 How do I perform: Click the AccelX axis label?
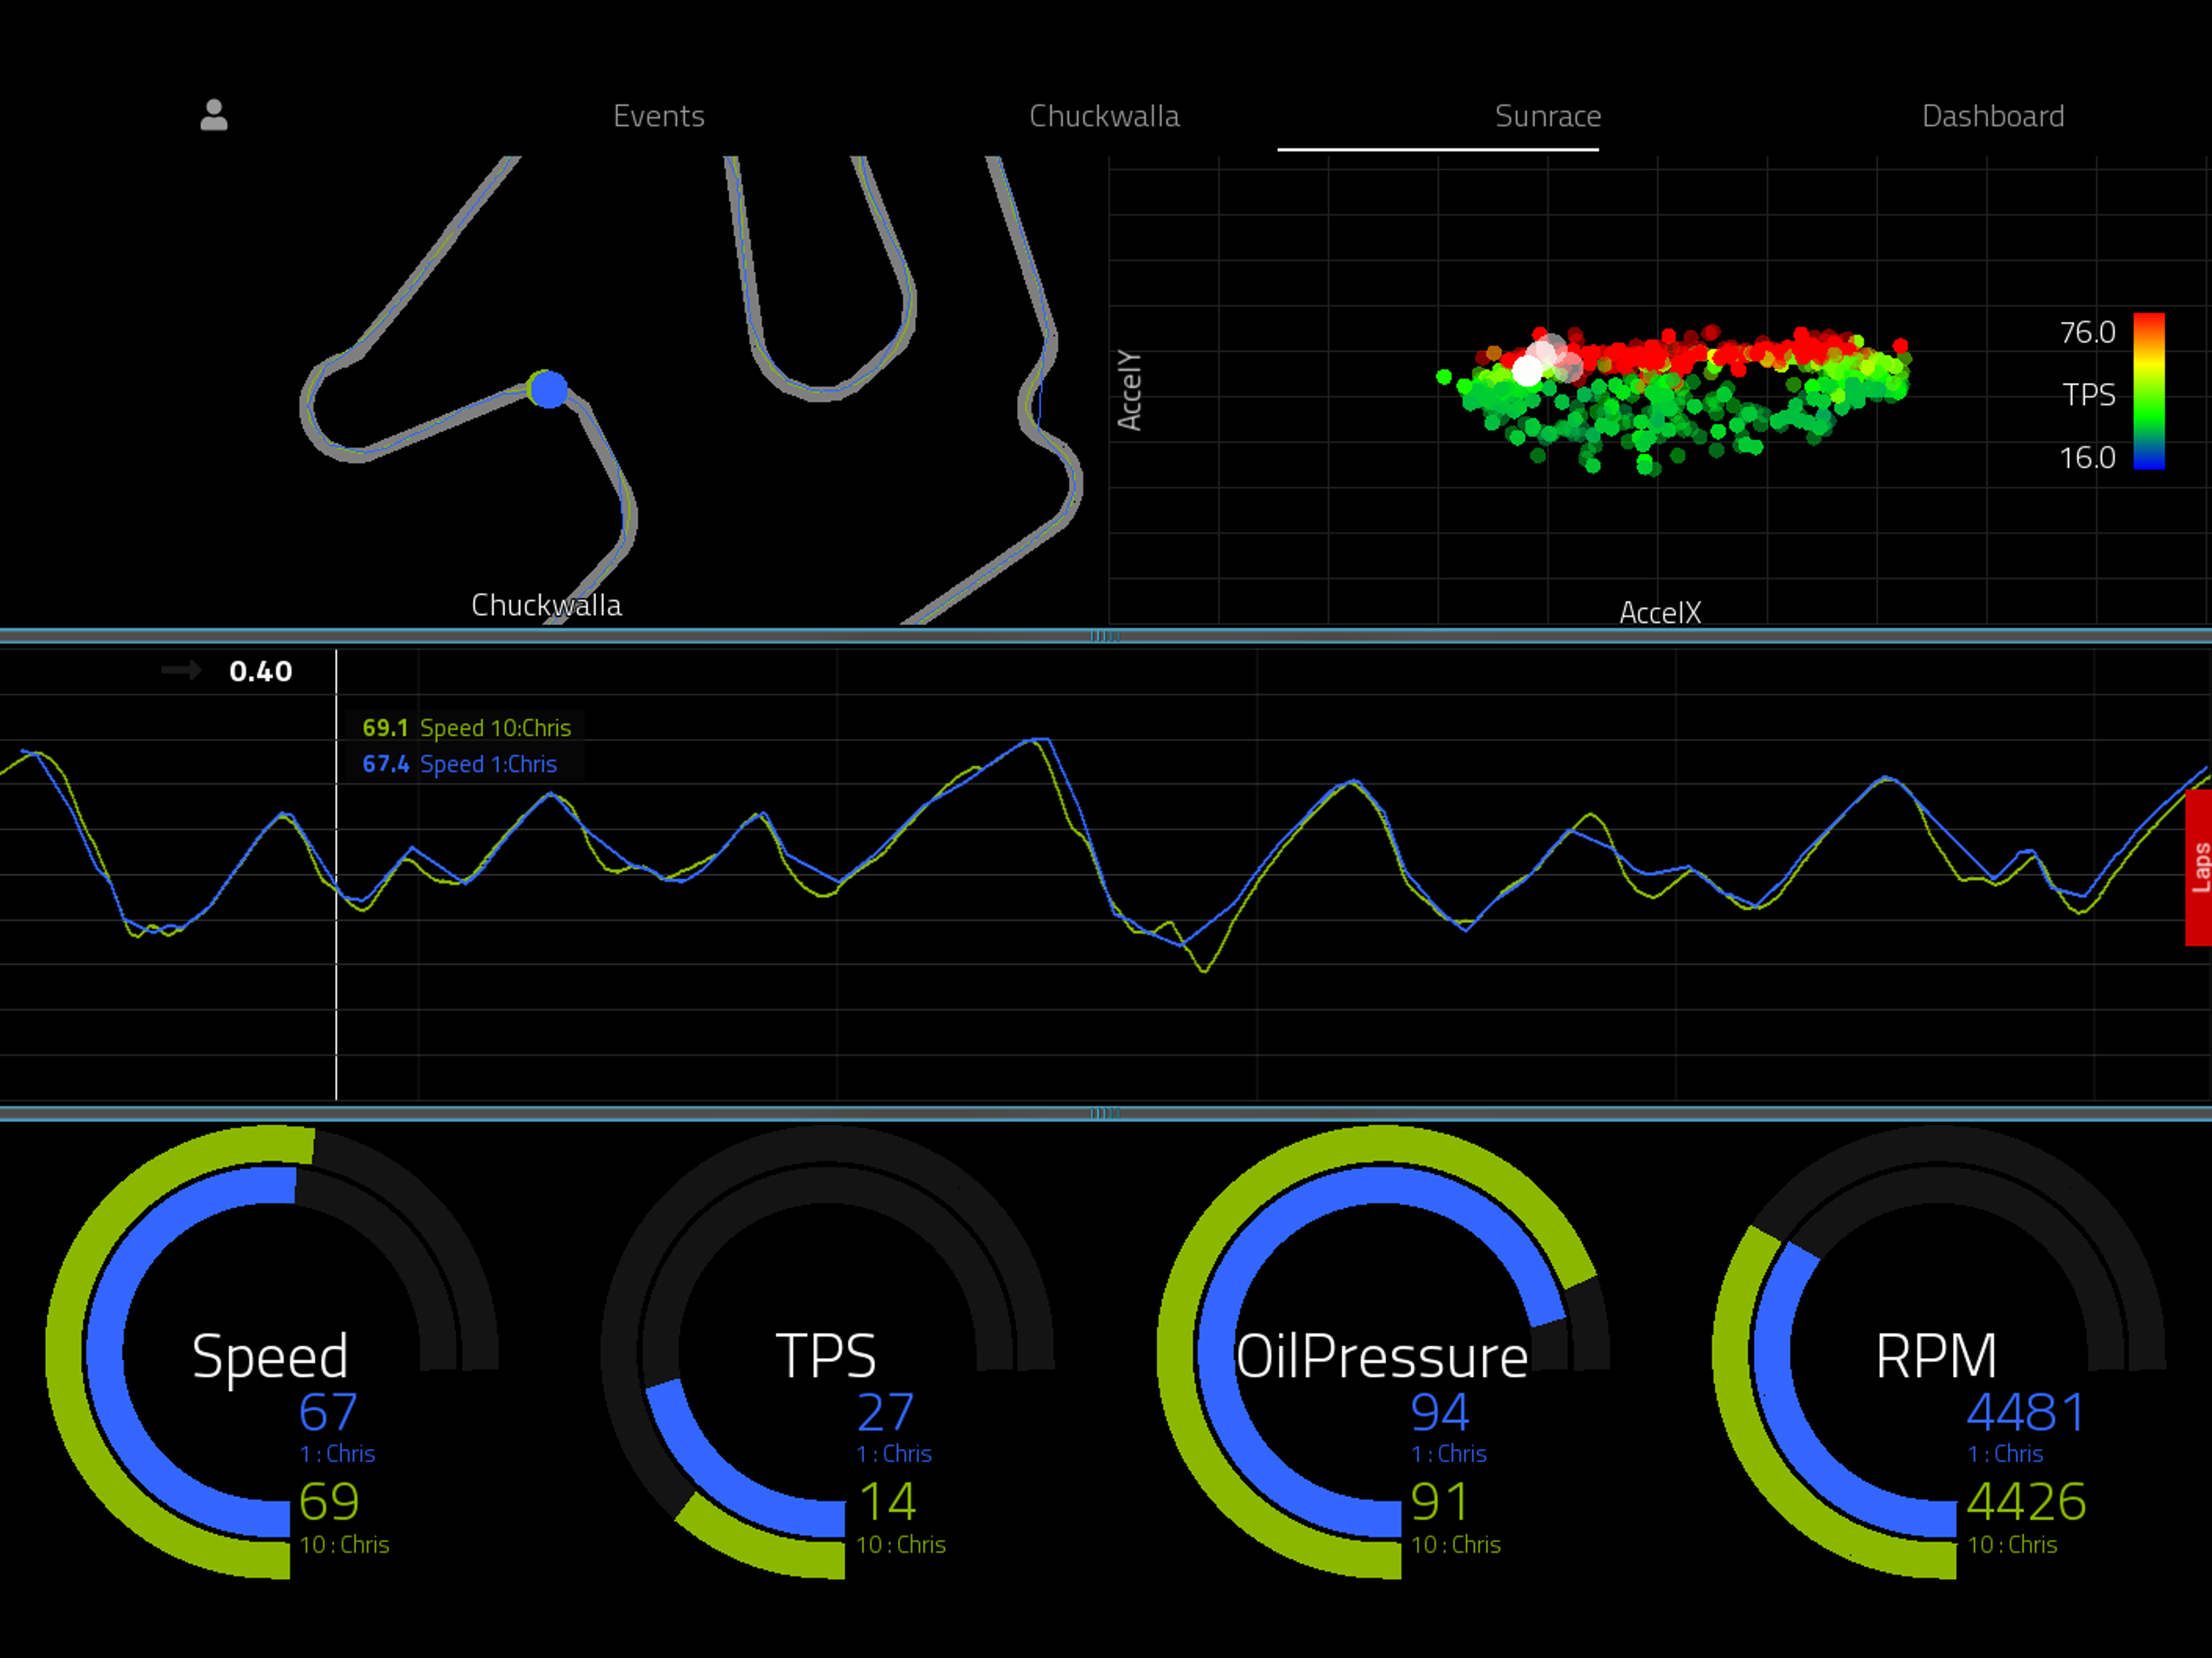click(1660, 612)
